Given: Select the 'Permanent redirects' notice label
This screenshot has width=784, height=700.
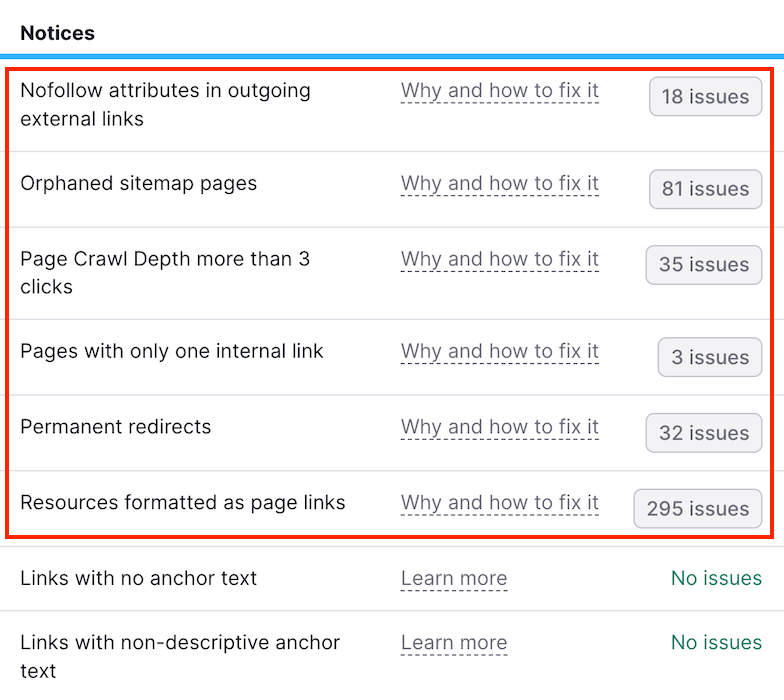Looking at the screenshot, I should tap(116, 427).
